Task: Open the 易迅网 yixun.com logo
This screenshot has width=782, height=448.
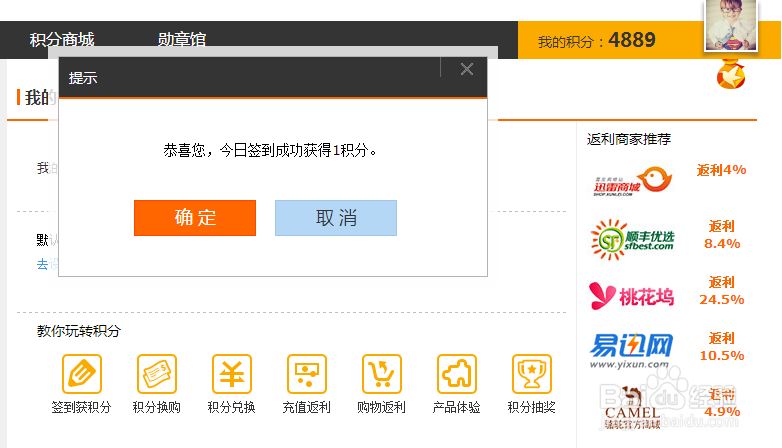Action: tap(631, 351)
